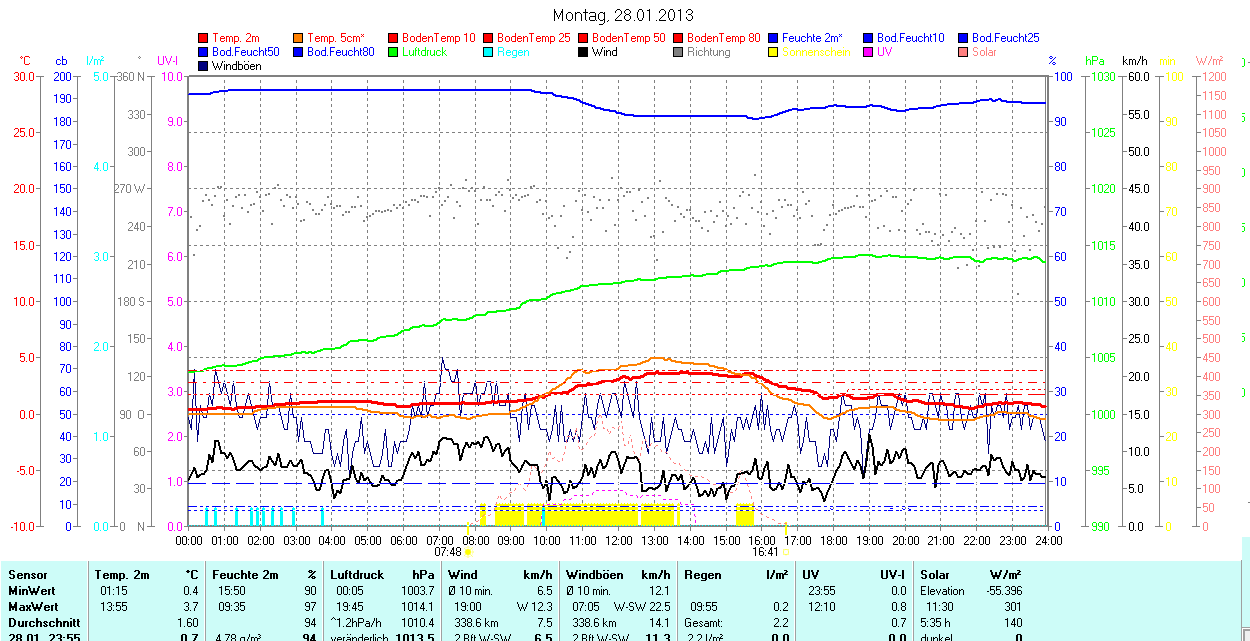Click the green Luftdruck legend square
Screen dimensions: 1250x641
click(x=393, y=52)
